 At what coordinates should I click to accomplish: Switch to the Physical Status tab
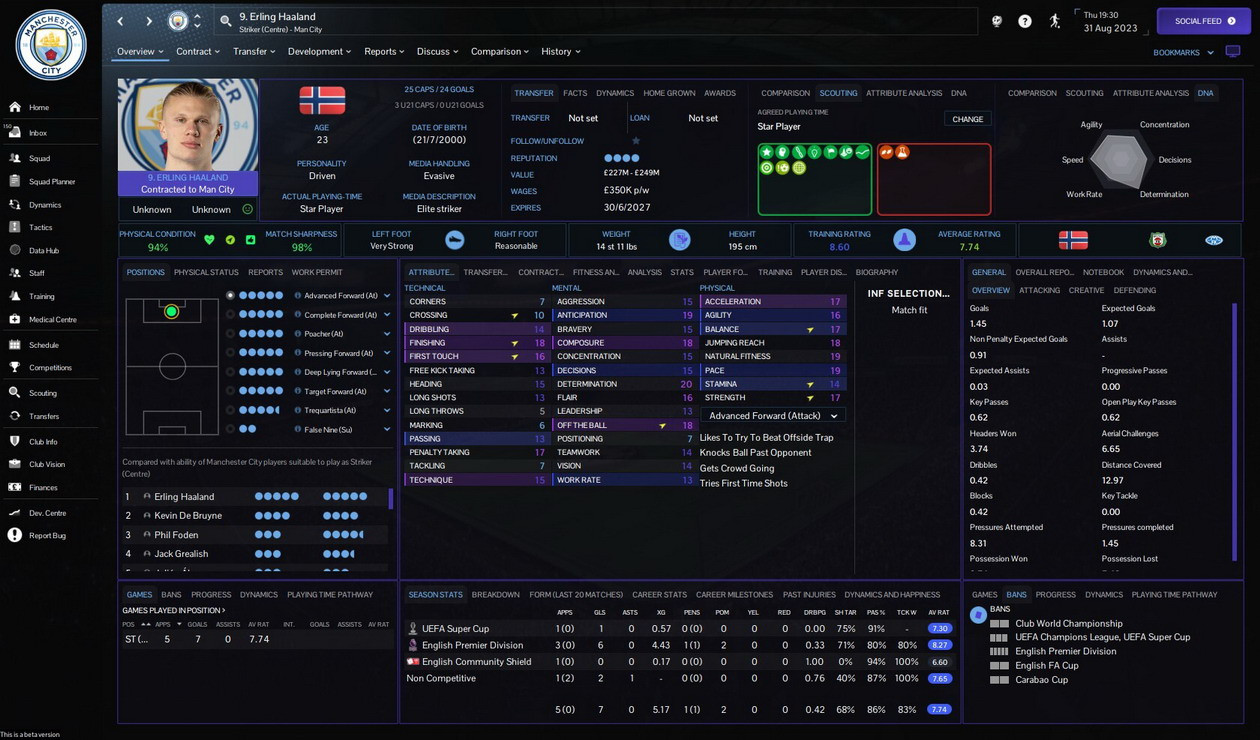coord(206,272)
